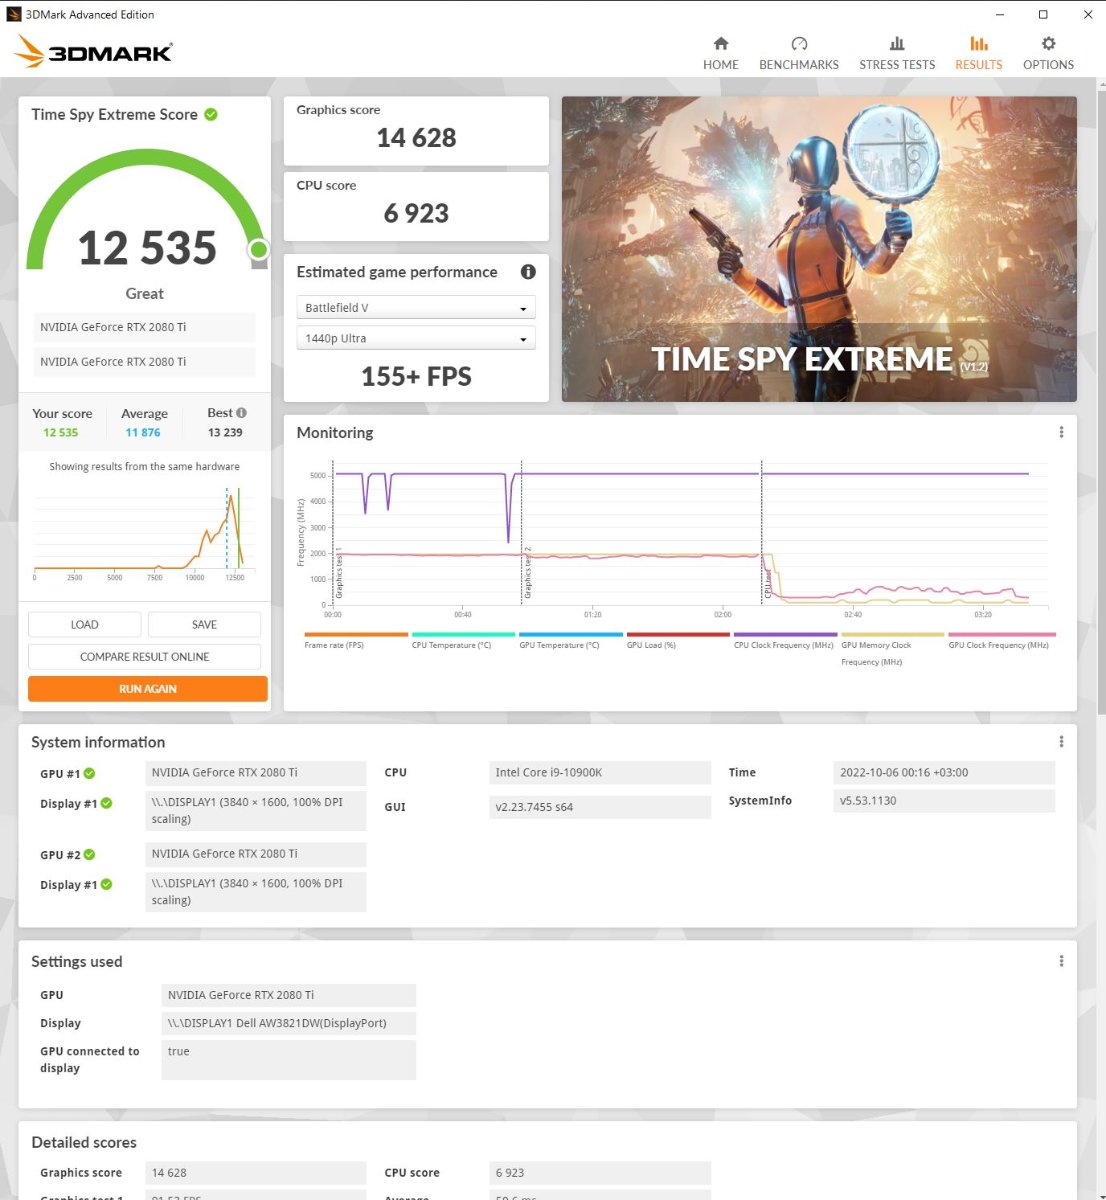Click the Stress Tests bar chart icon
Screen dimensions: 1106x1200
click(x=897, y=44)
